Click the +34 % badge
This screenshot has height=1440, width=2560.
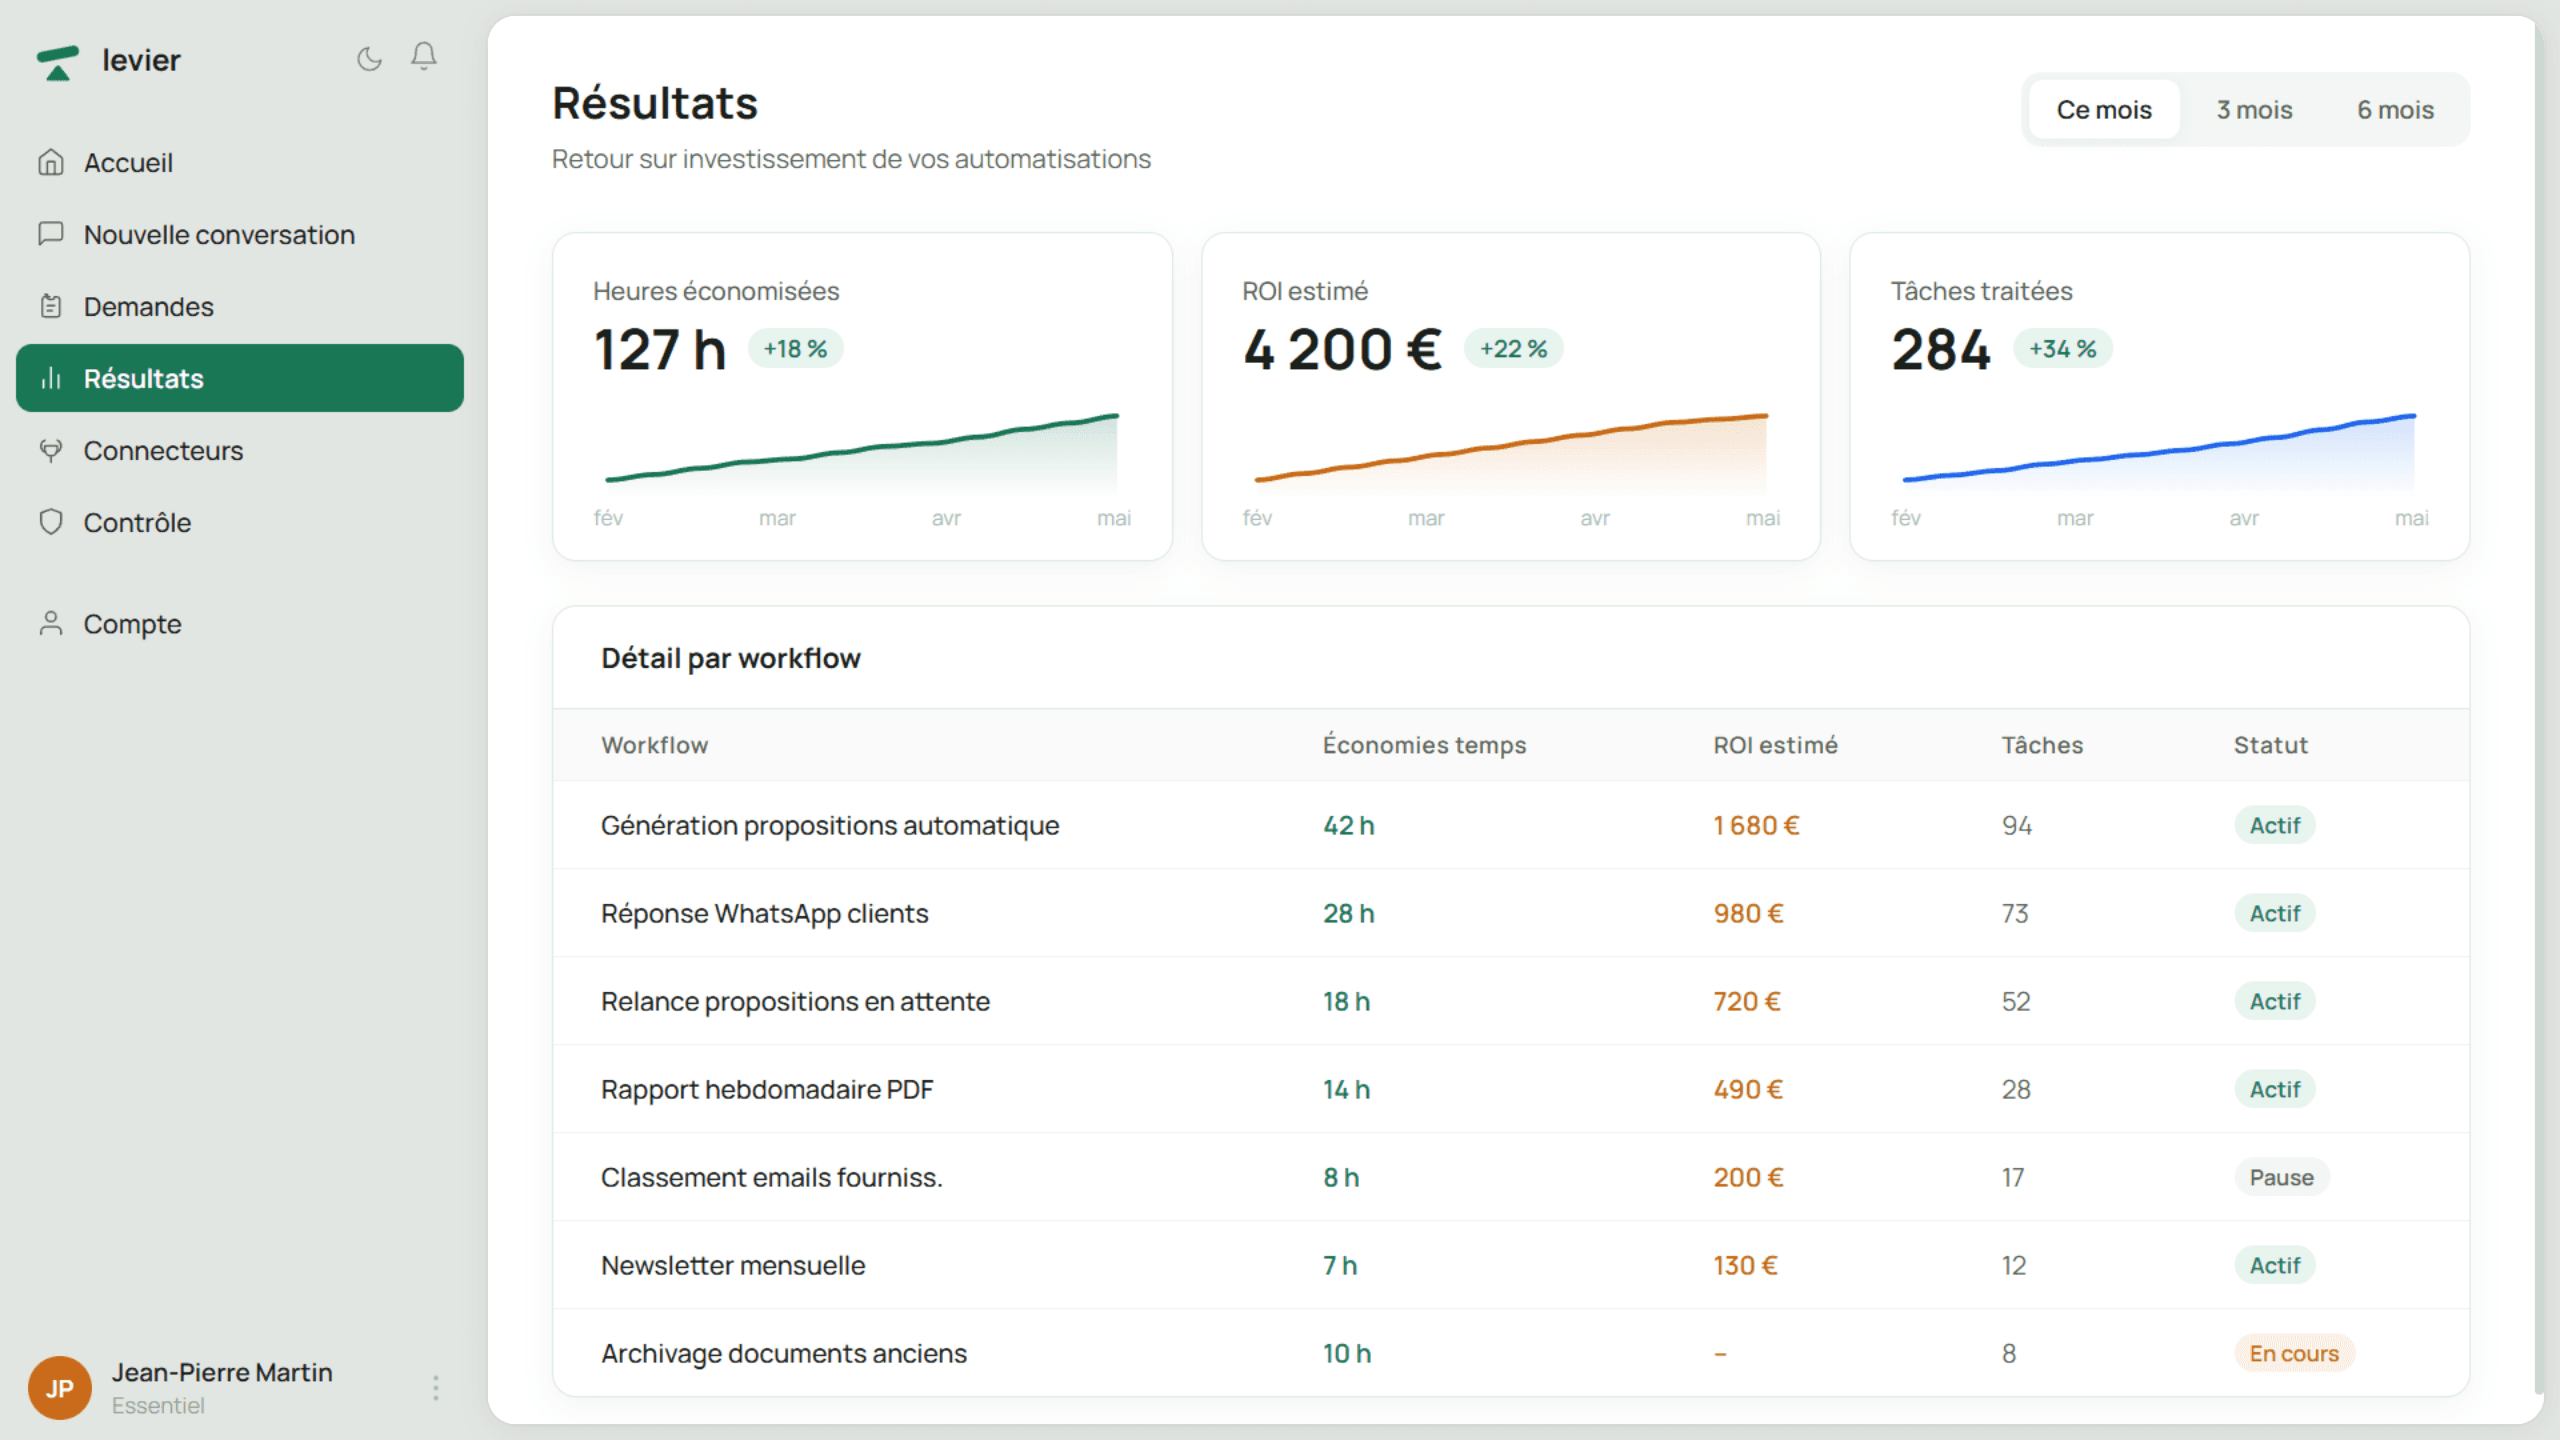tap(2062, 349)
